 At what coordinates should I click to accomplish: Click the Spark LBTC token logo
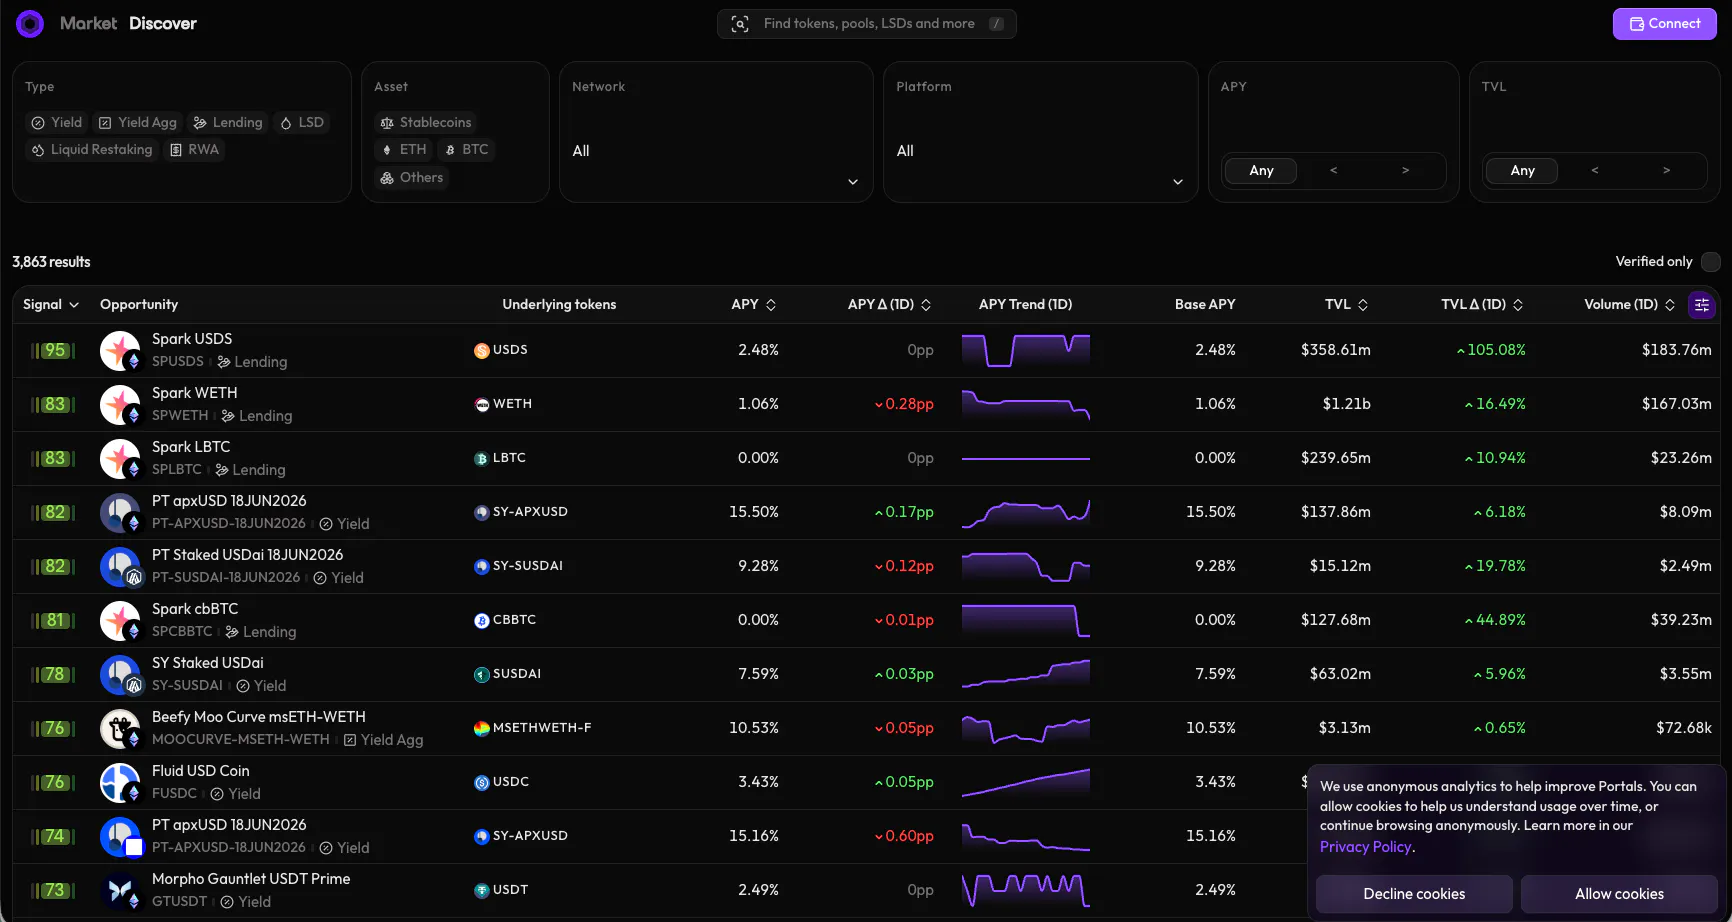coord(120,459)
